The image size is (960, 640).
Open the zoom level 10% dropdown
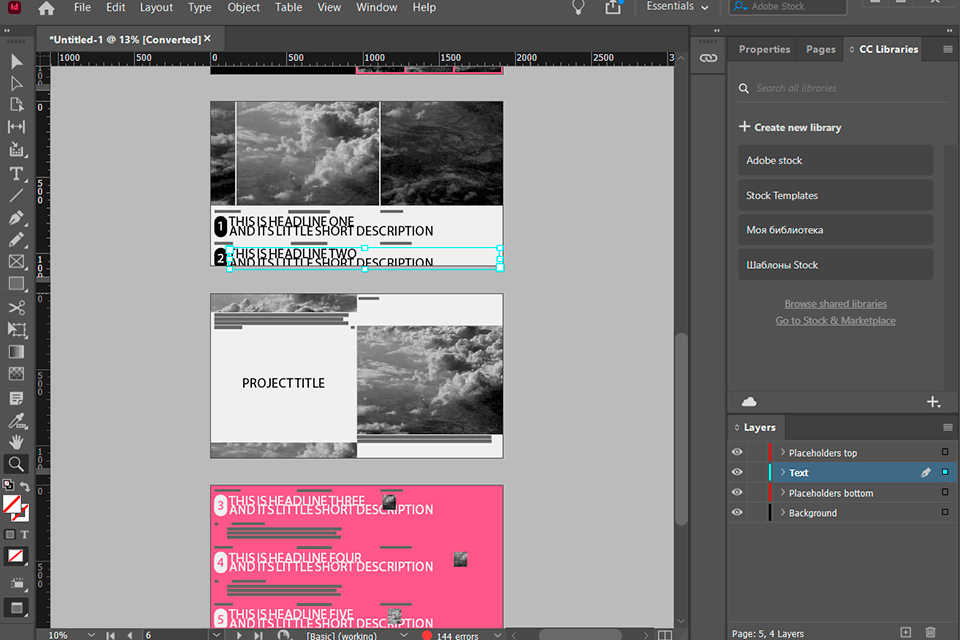point(91,634)
